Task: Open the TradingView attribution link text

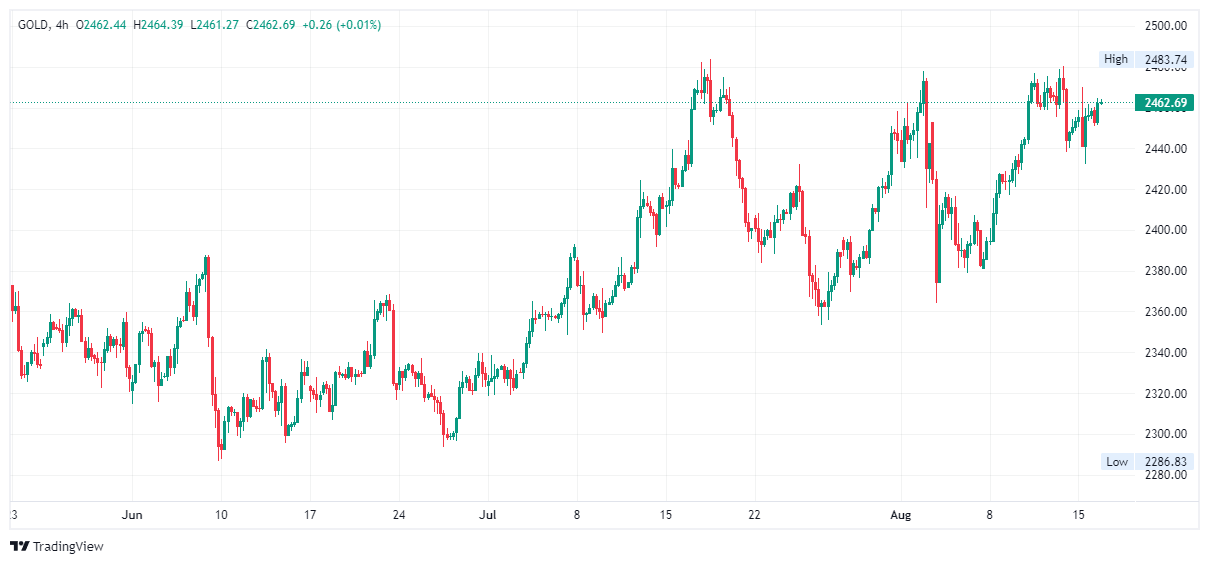Action: pyautogui.click(x=68, y=547)
